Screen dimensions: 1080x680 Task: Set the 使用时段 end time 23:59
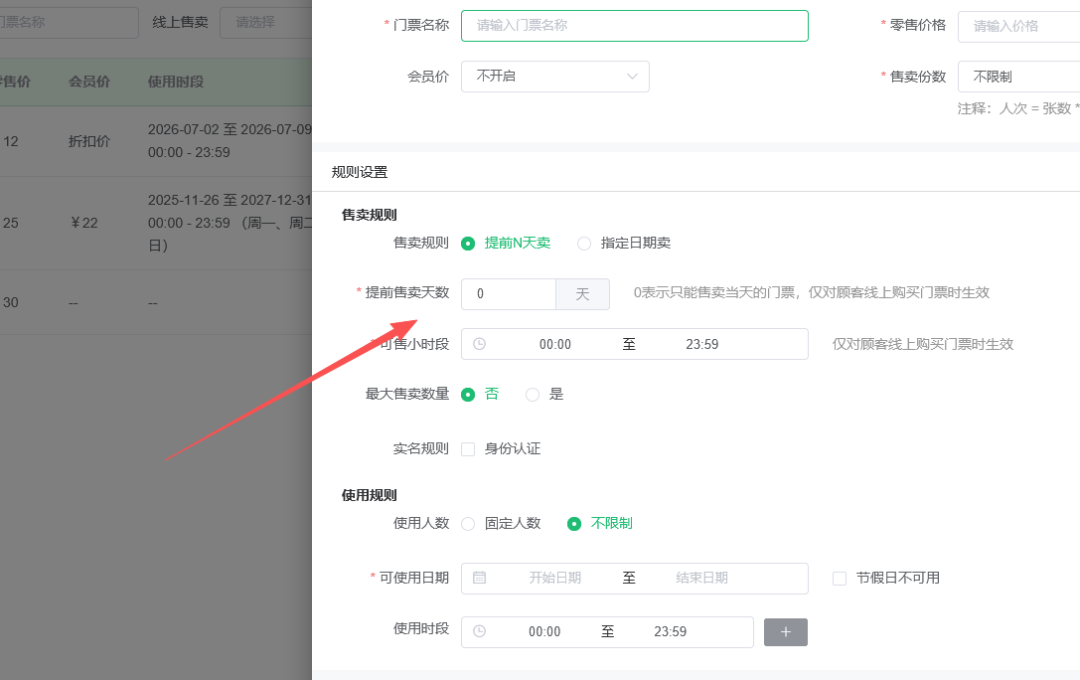(x=670, y=632)
